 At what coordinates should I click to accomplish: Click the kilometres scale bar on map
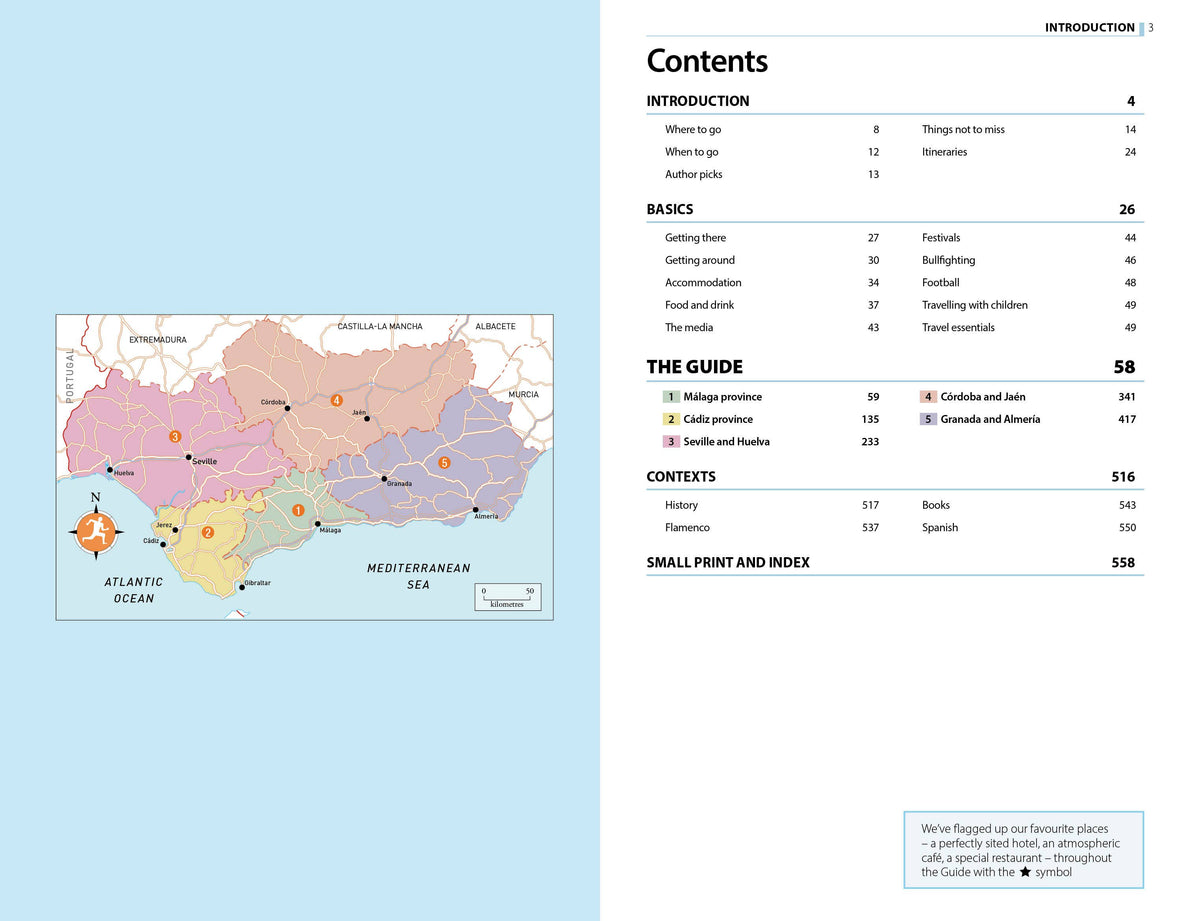[507, 597]
